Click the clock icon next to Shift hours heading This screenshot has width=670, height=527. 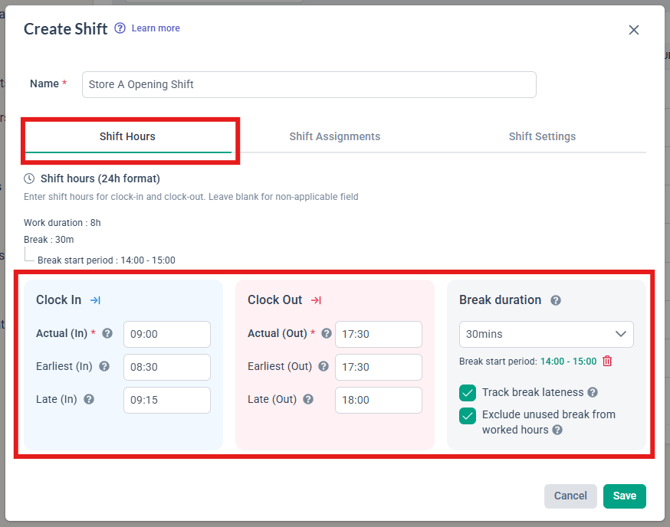tap(29, 179)
